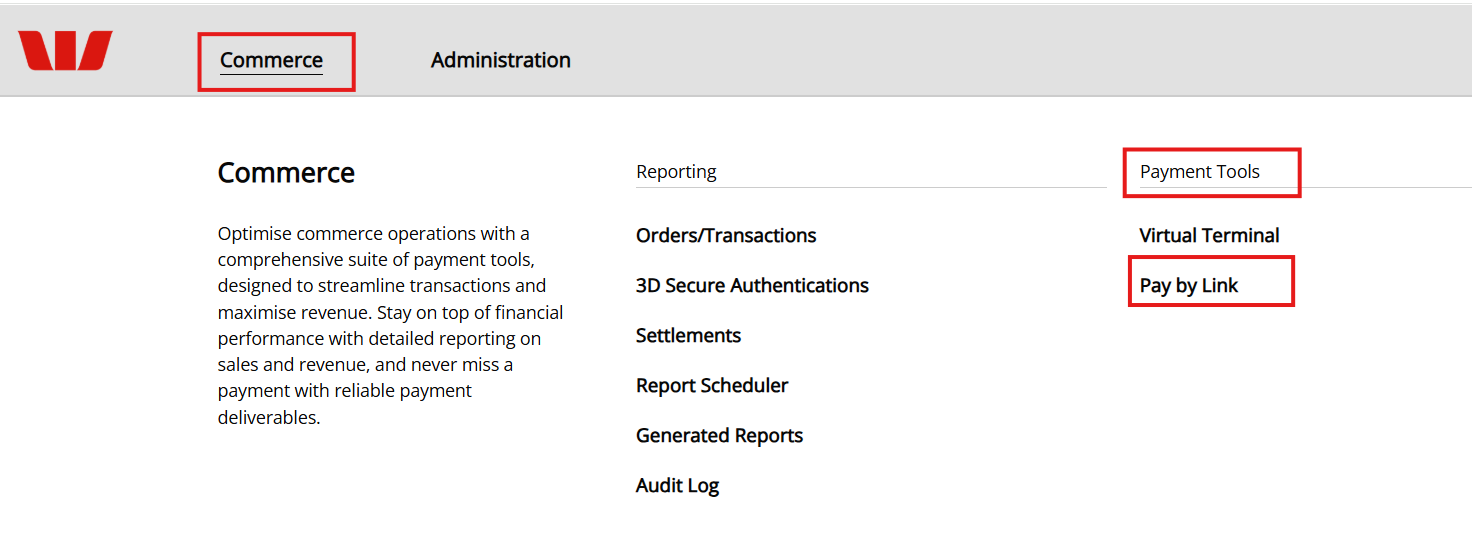This screenshot has width=1472, height=541.
Task: Go to 3D Secure Authentications
Action: [752, 285]
